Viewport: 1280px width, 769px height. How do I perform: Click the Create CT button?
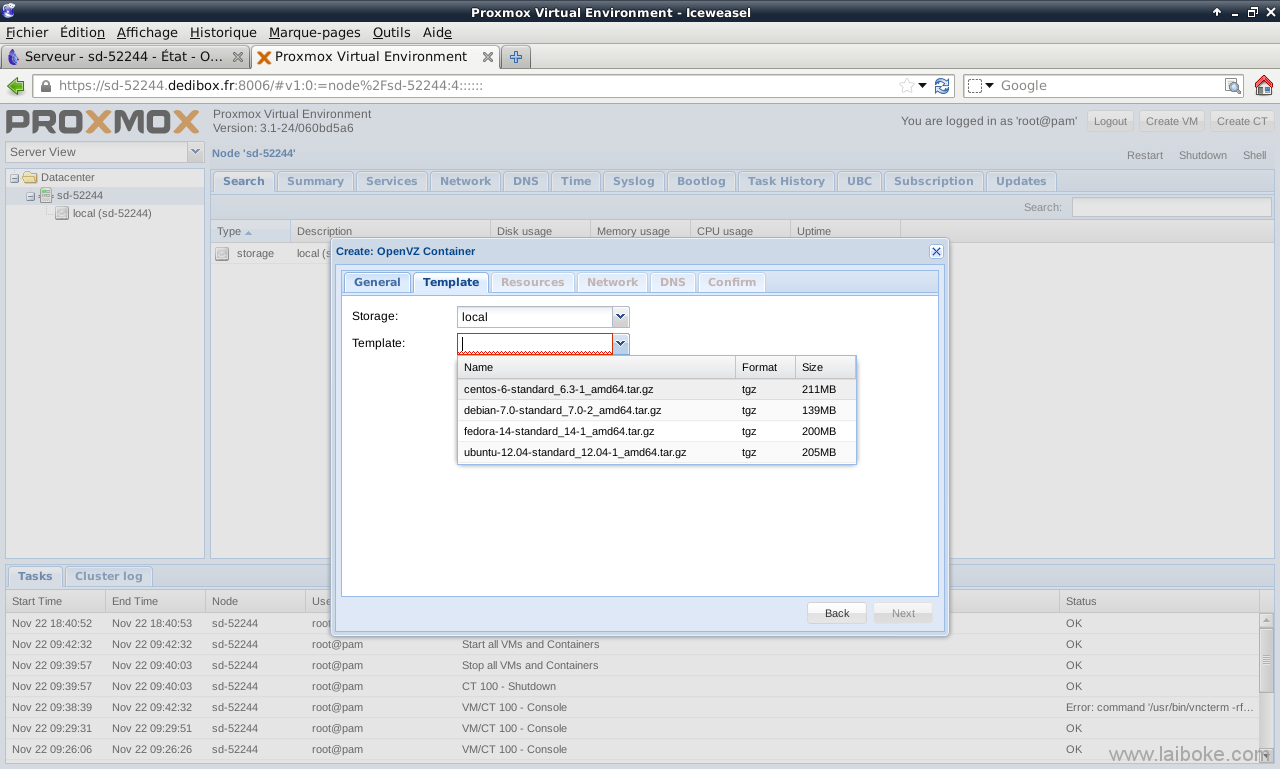pyautogui.click(x=1242, y=121)
